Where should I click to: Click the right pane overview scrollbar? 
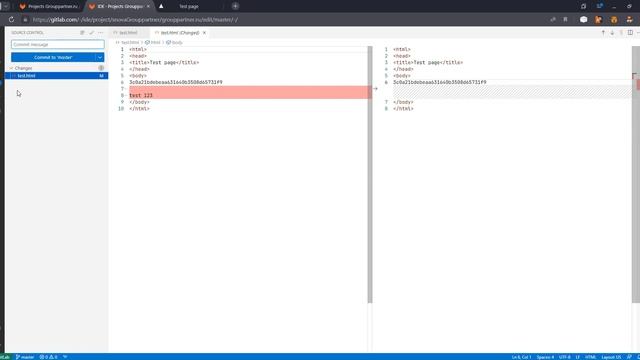[x=636, y=175]
